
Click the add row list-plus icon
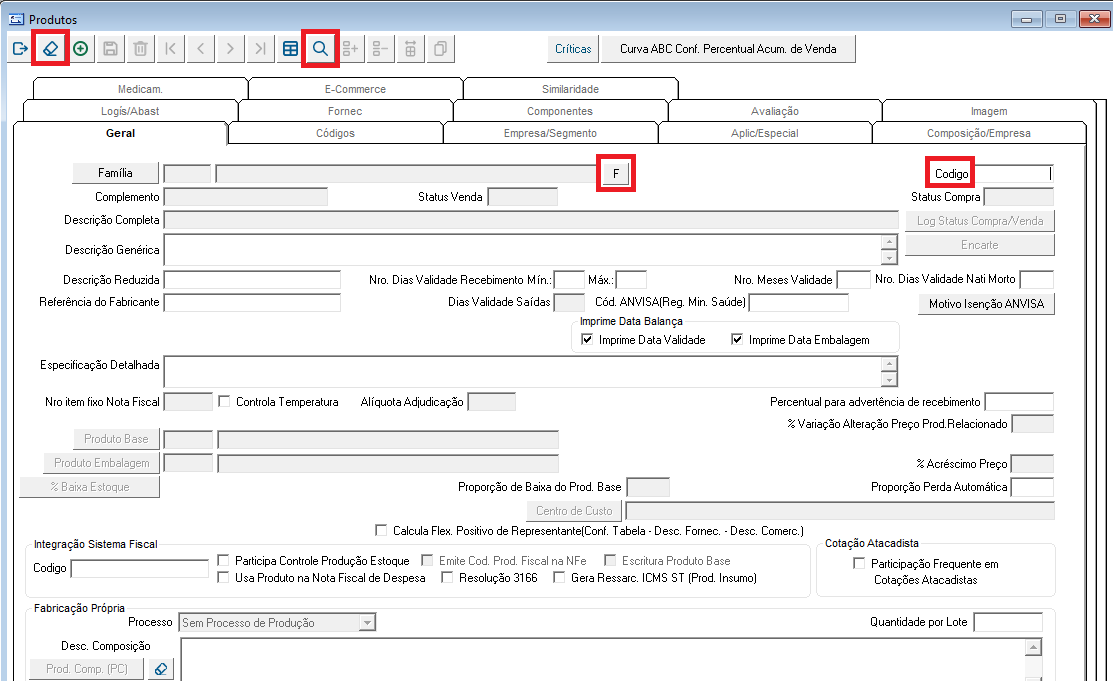tap(350, 48)
